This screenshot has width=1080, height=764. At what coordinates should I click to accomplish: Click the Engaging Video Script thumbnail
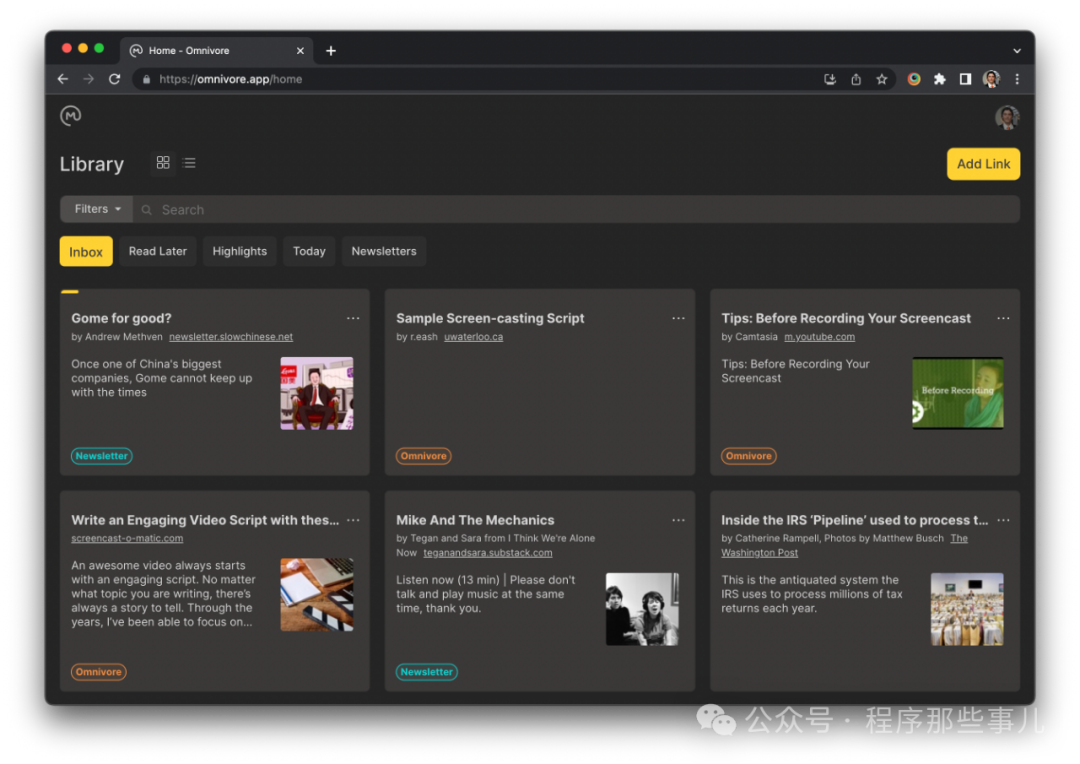coord(317,595)
